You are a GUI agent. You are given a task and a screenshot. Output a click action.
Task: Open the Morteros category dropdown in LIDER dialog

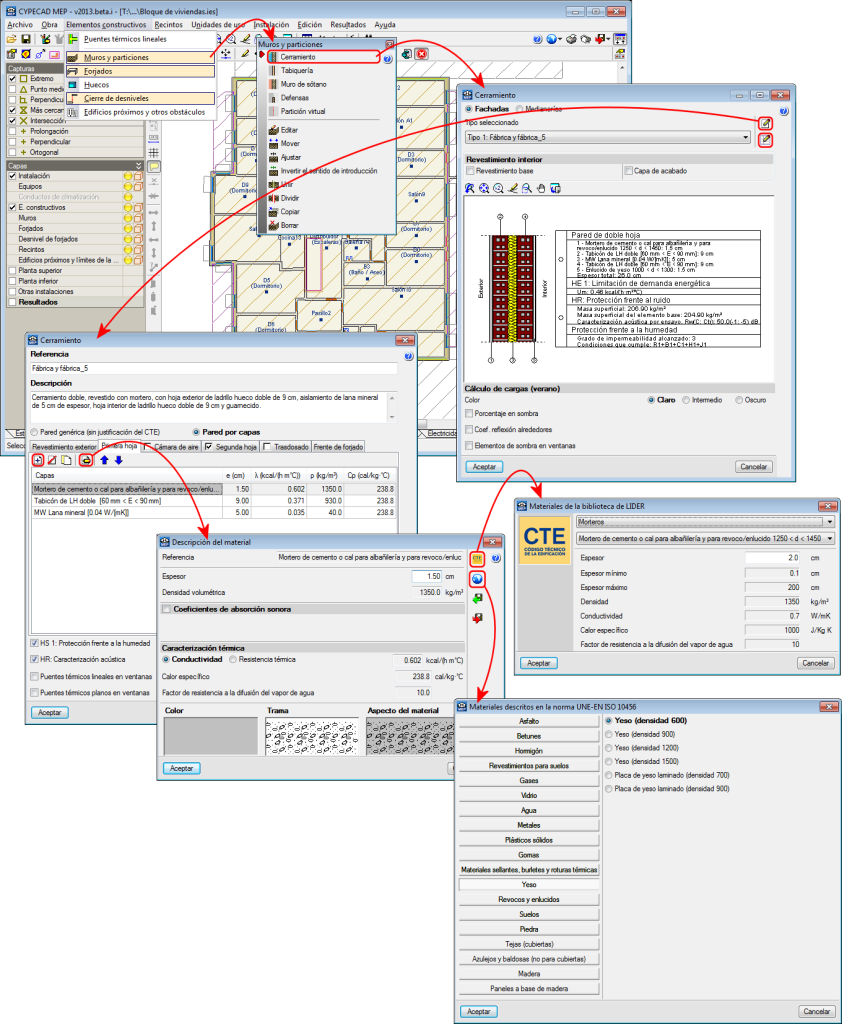coord(705,522)
